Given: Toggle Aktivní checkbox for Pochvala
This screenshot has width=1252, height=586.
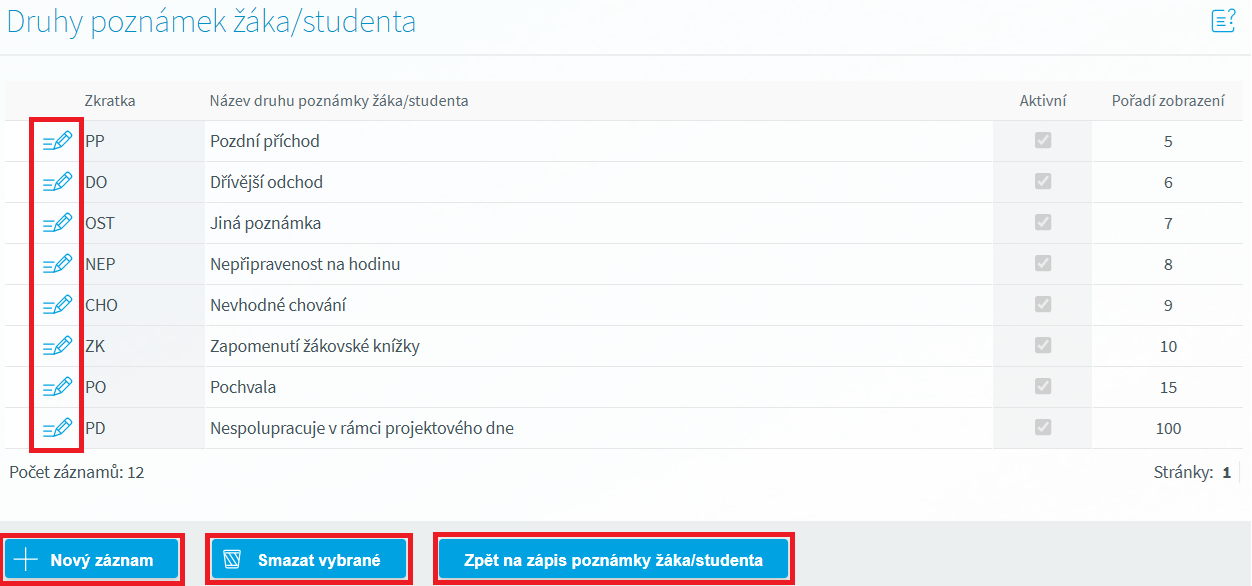Looking at the screenshot, I should click(1043, 387).
